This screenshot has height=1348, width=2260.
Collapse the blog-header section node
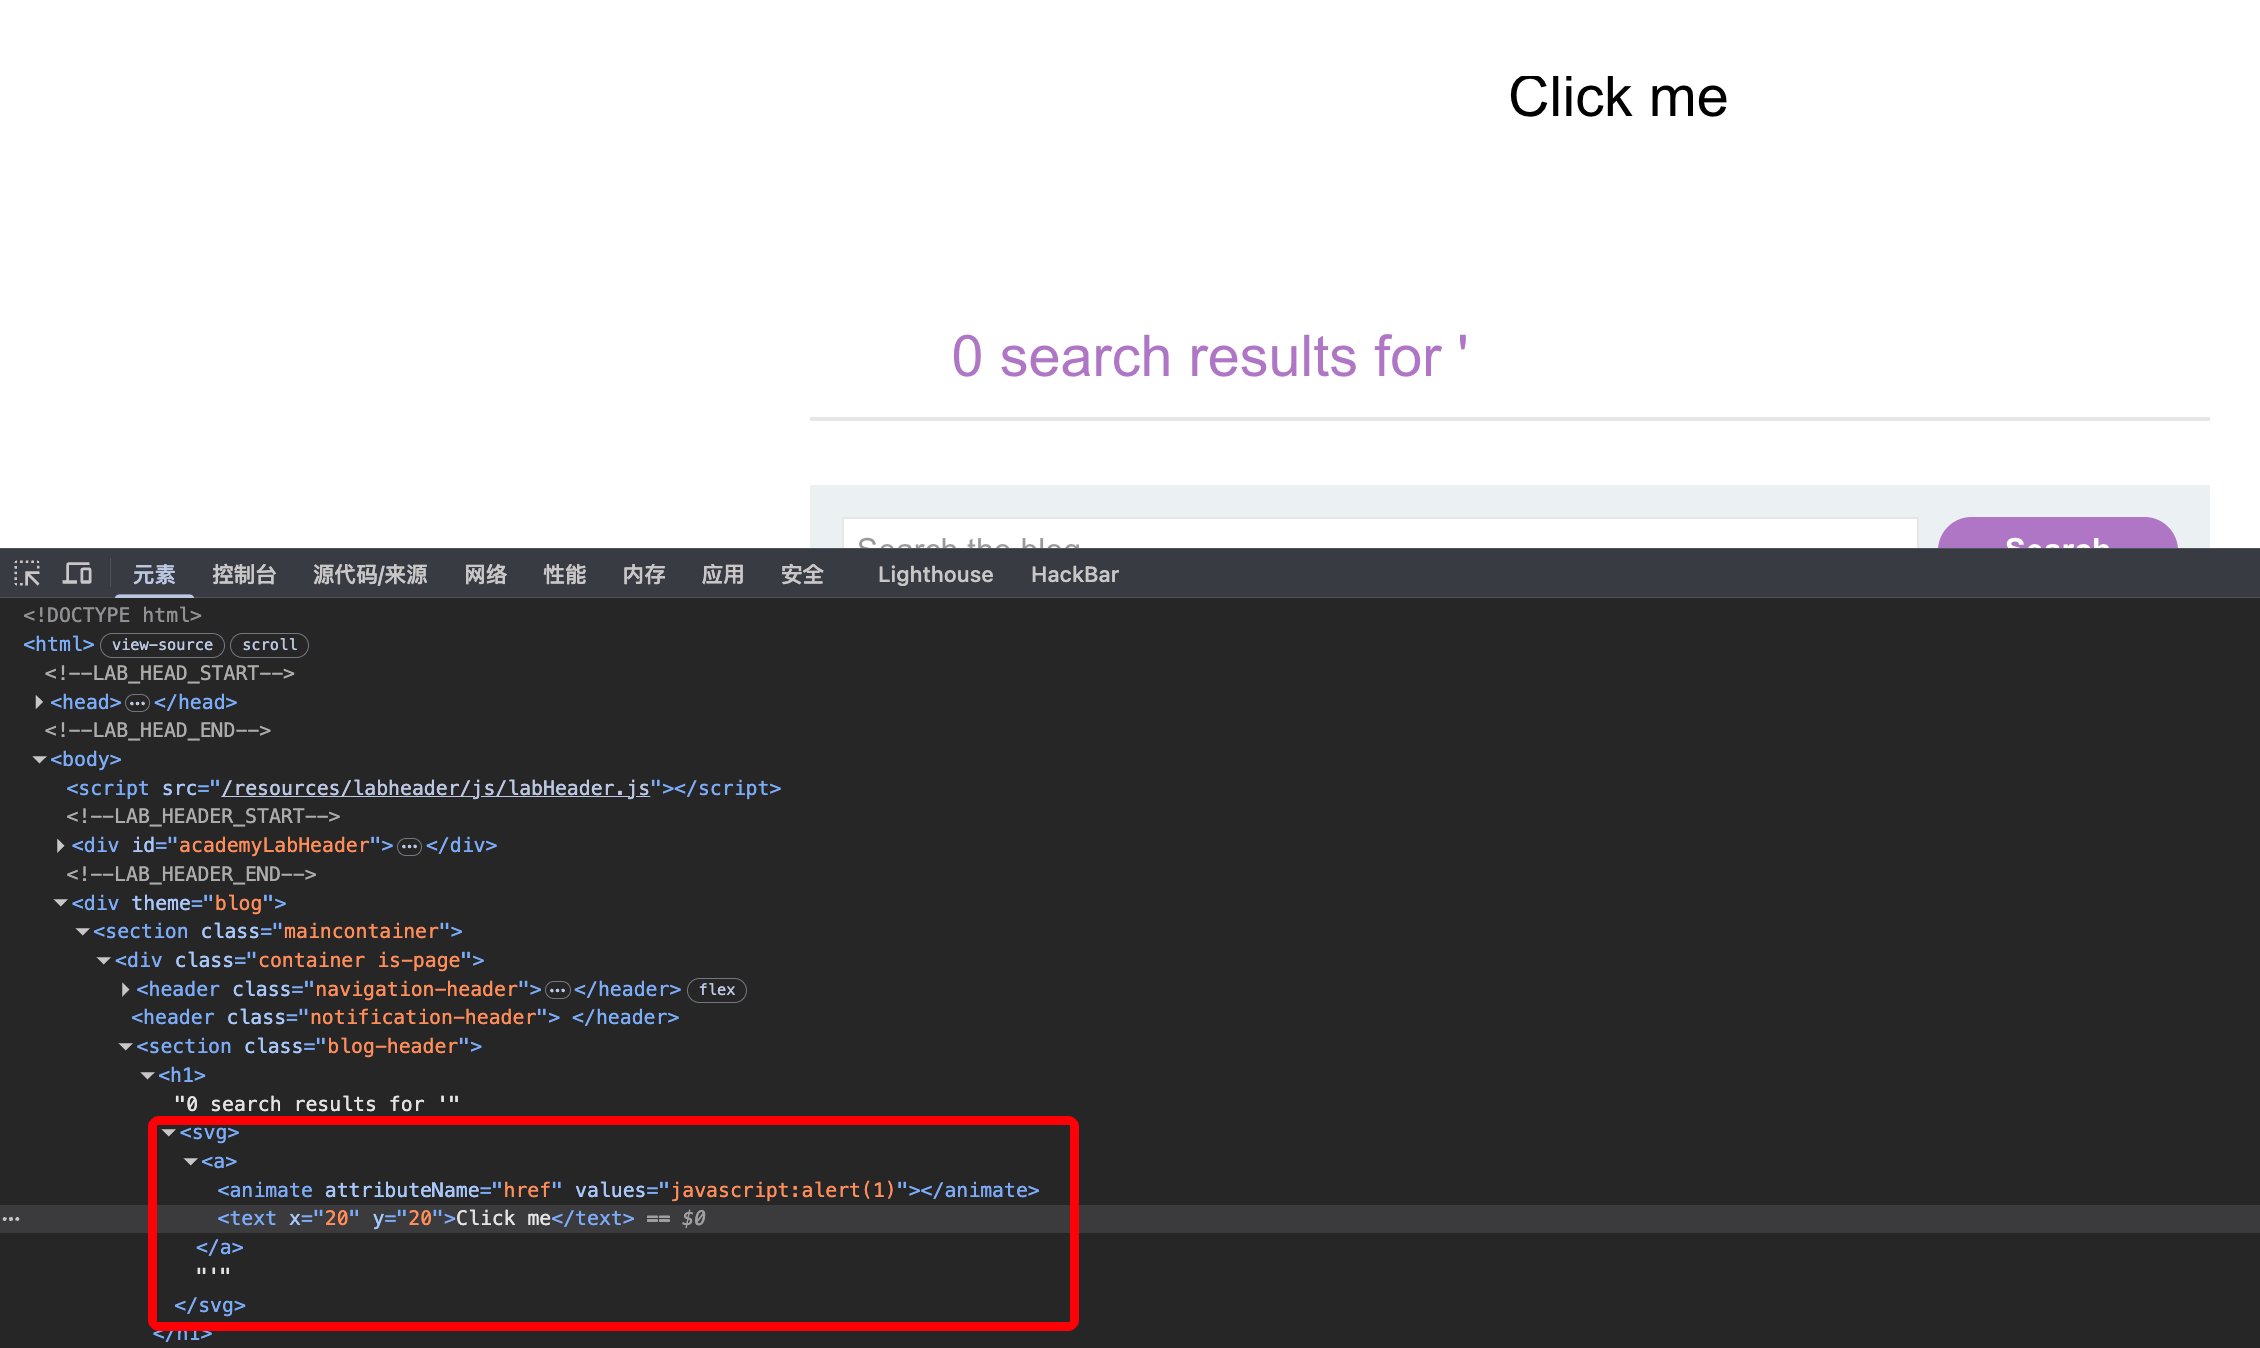[125, 1047]
